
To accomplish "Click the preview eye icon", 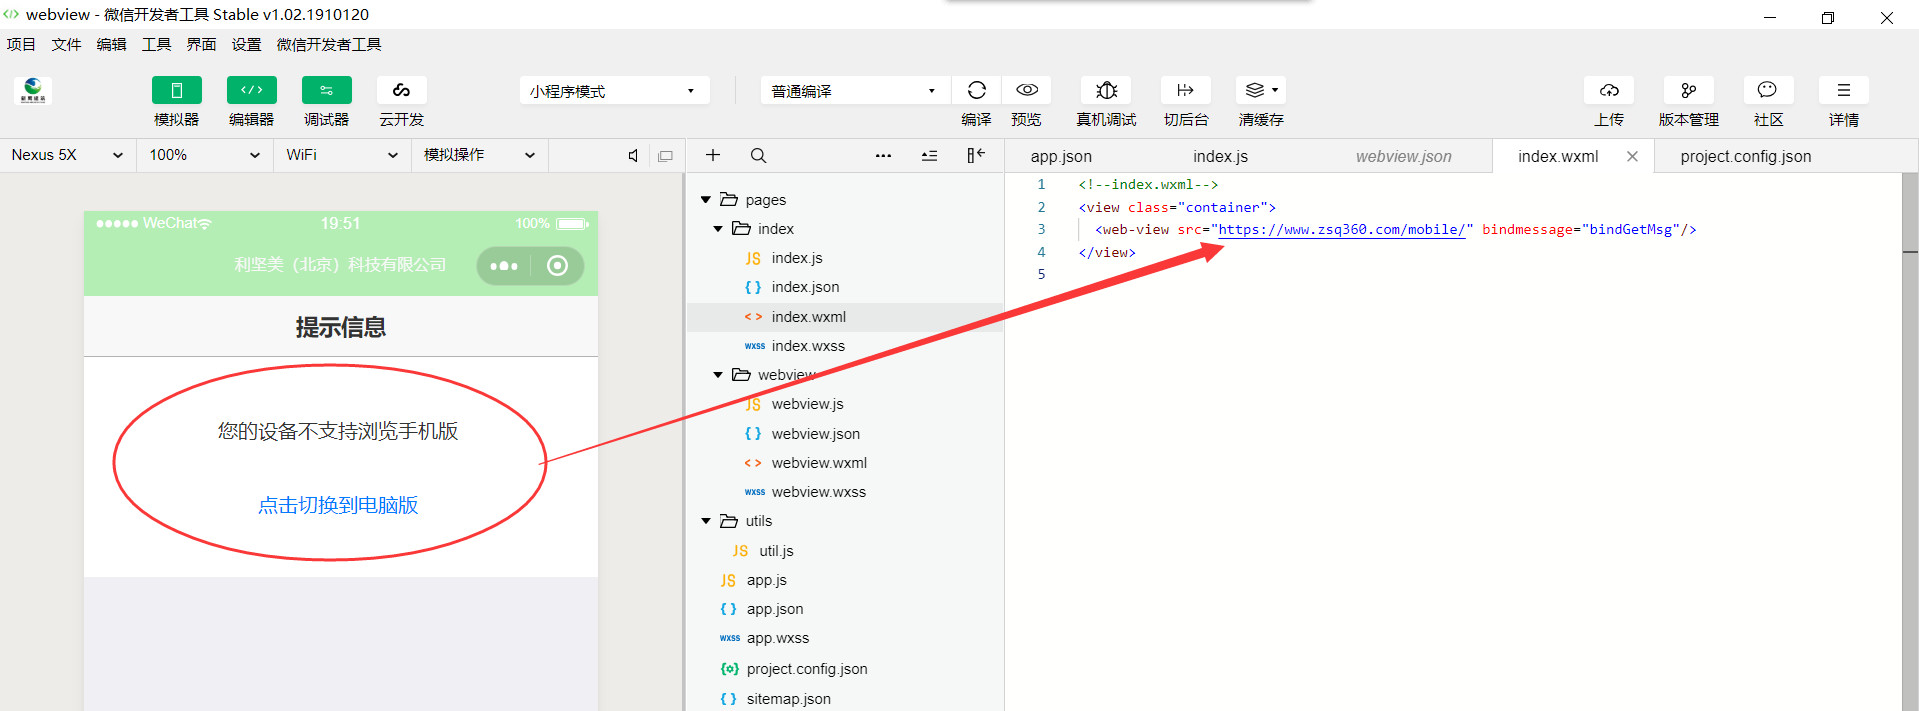I will point(1027,90).
